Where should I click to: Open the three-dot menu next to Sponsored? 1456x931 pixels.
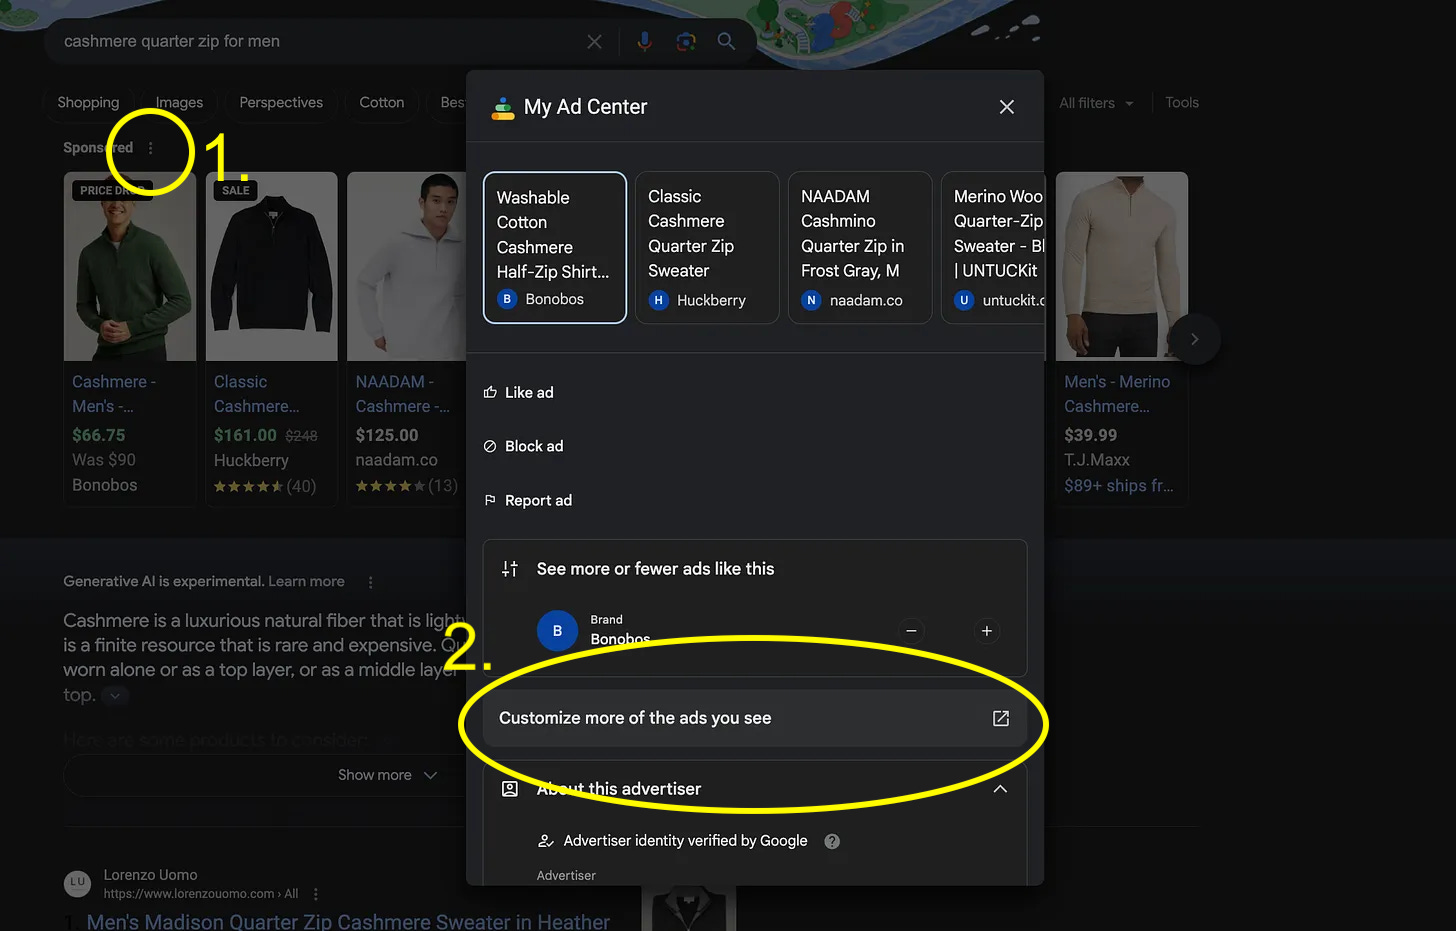(x=151, y=148)
